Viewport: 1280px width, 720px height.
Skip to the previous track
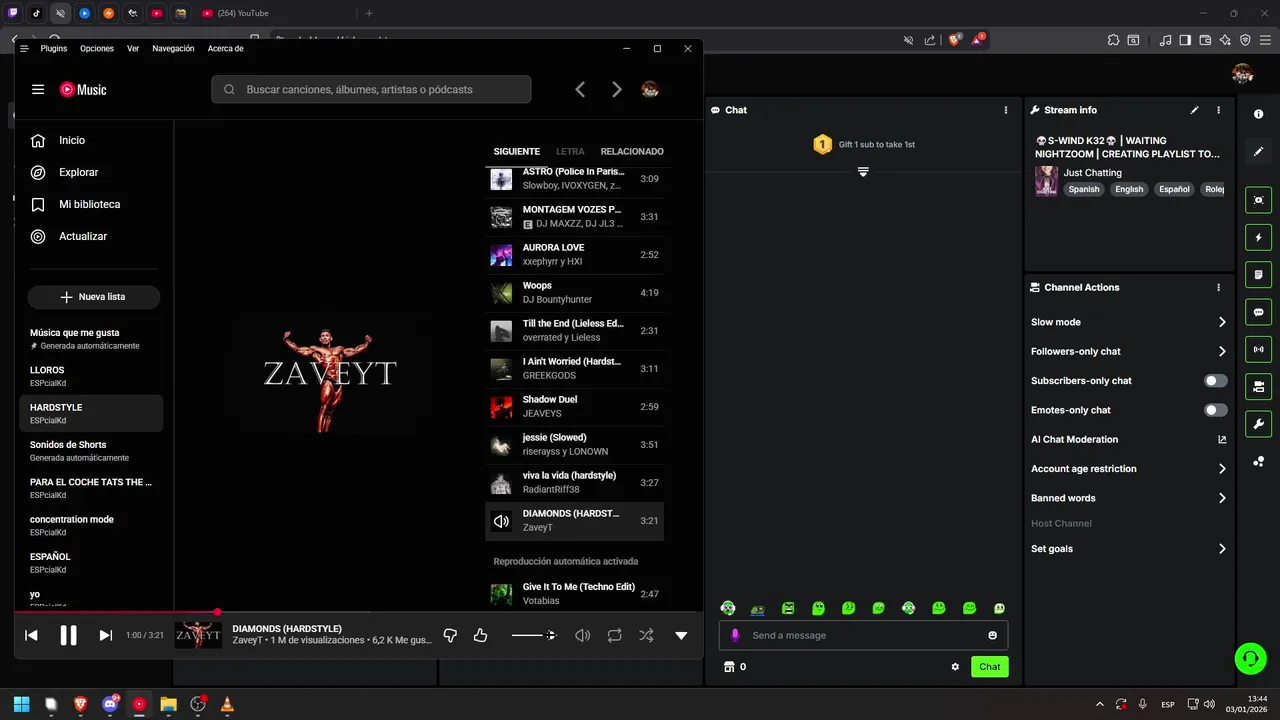(x=31, y=635)
